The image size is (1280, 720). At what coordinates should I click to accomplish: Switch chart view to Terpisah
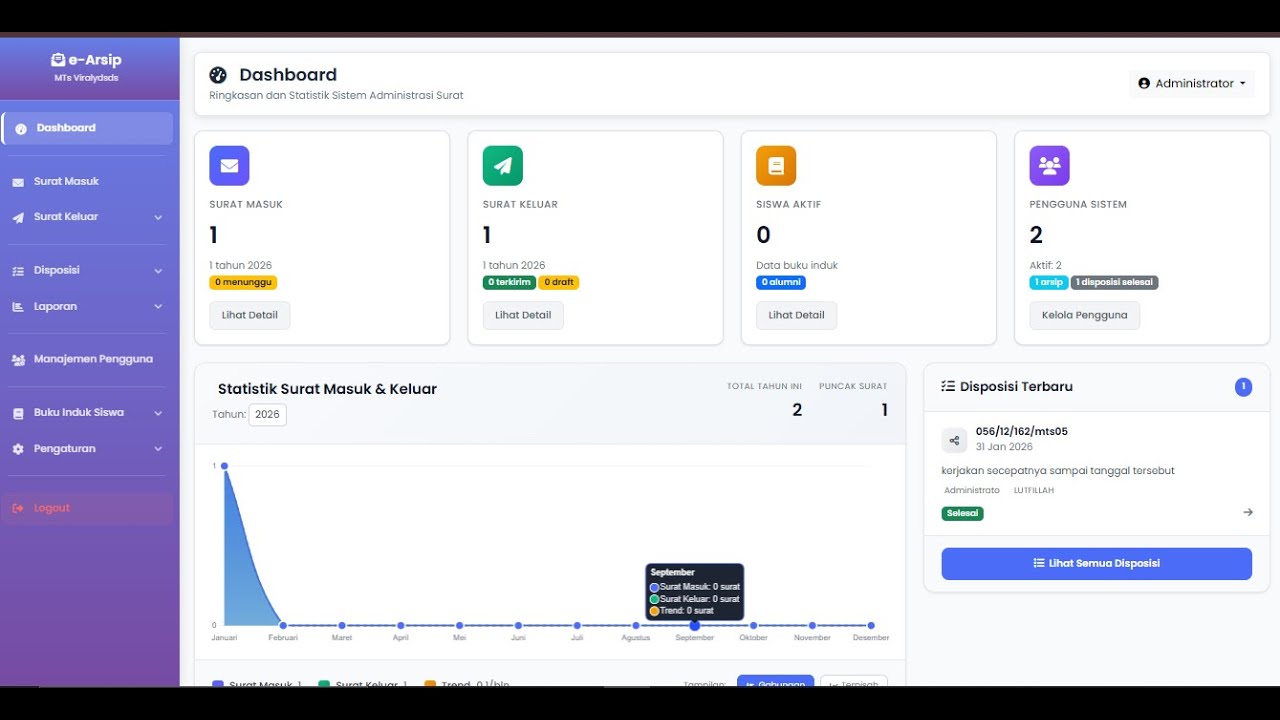(853, 682)
